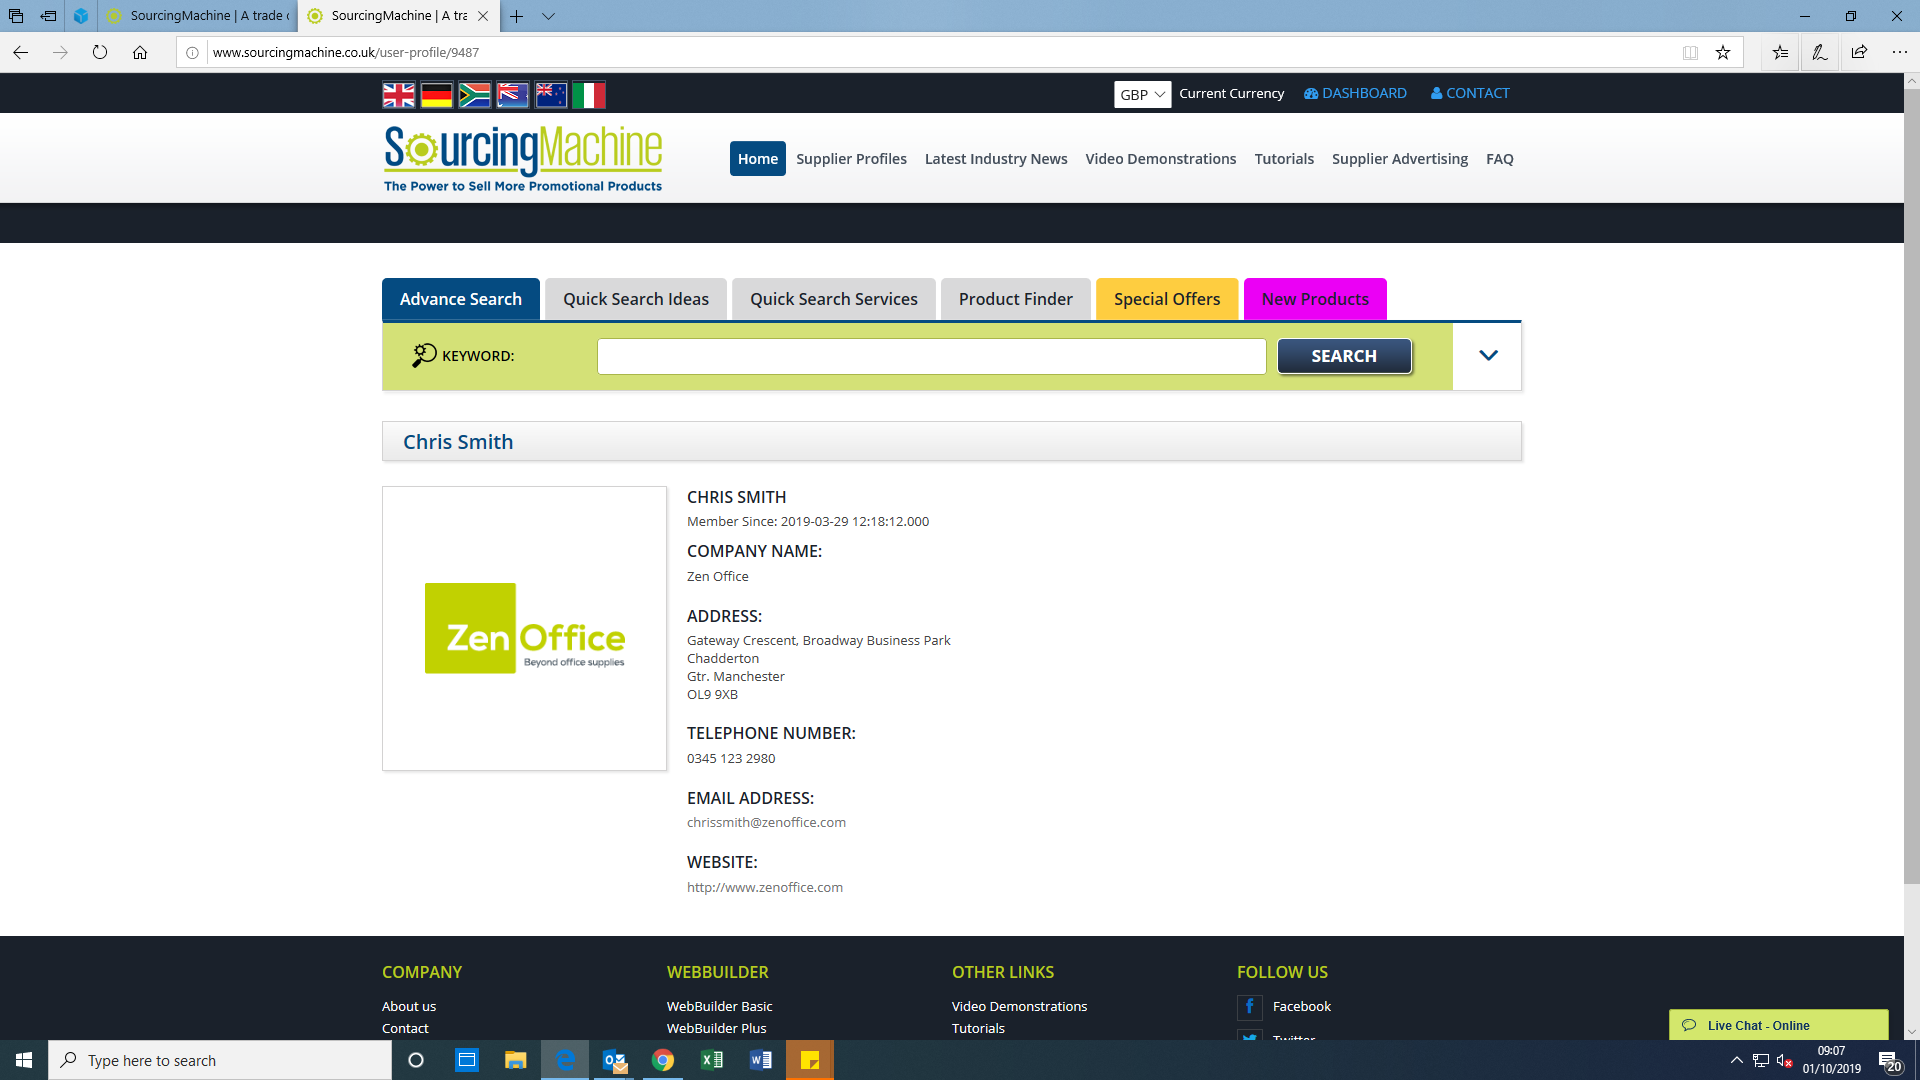The height and width of the screenshot is (1080, 1920).
Task: Open Chrome from the taskbar
Action: click(x=663, y=1060)
